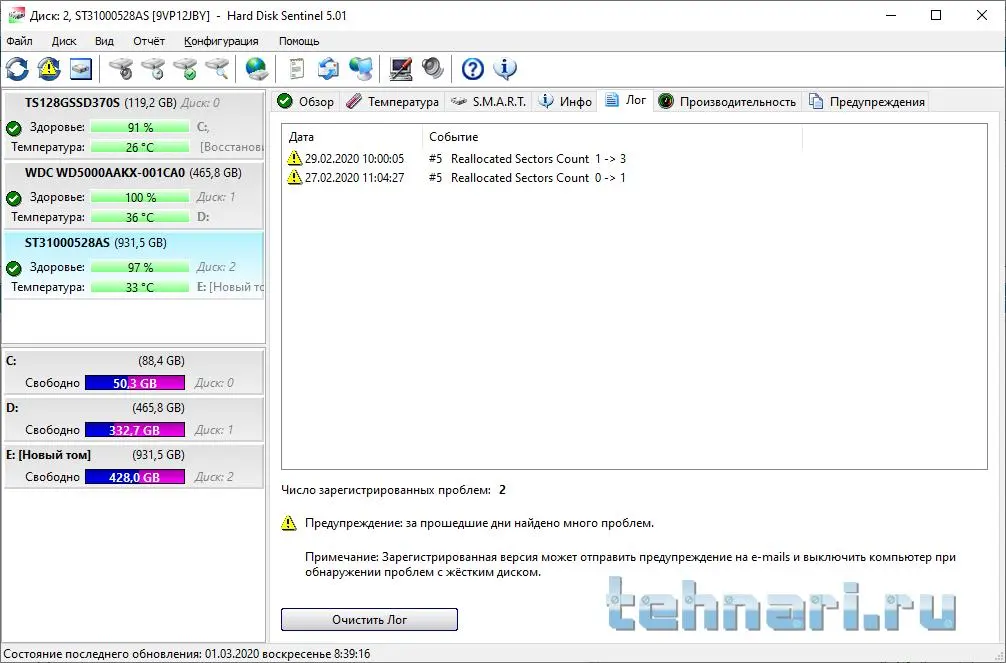Click the C: free space bar 50,3 GB
1006x663 pixels.
[x=135, y=383]
